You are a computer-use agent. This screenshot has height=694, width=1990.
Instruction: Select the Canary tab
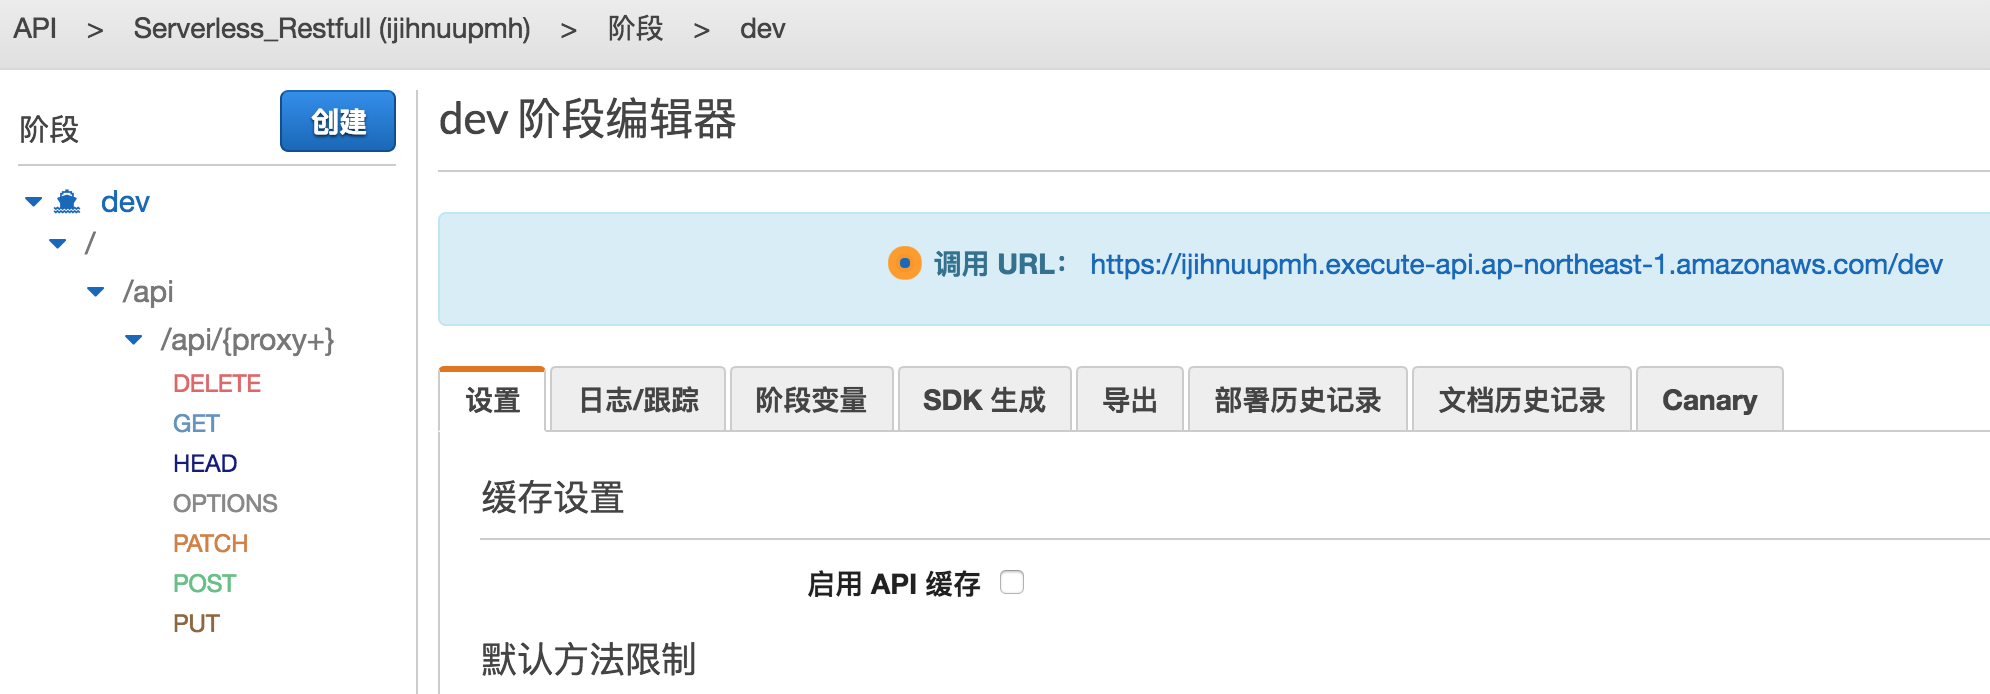click(x=1709, y=400)
